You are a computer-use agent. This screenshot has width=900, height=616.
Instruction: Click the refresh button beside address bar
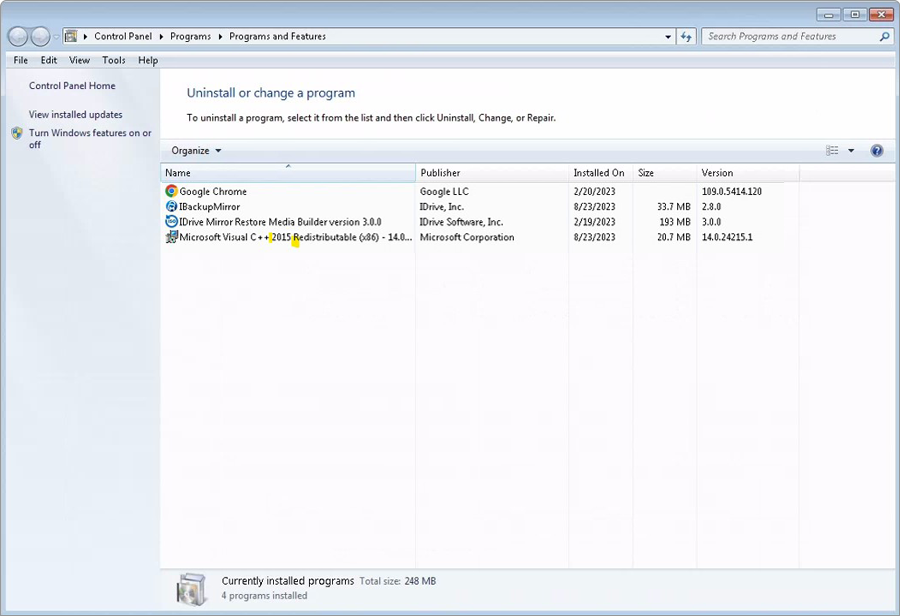click(x=686, y=36)
